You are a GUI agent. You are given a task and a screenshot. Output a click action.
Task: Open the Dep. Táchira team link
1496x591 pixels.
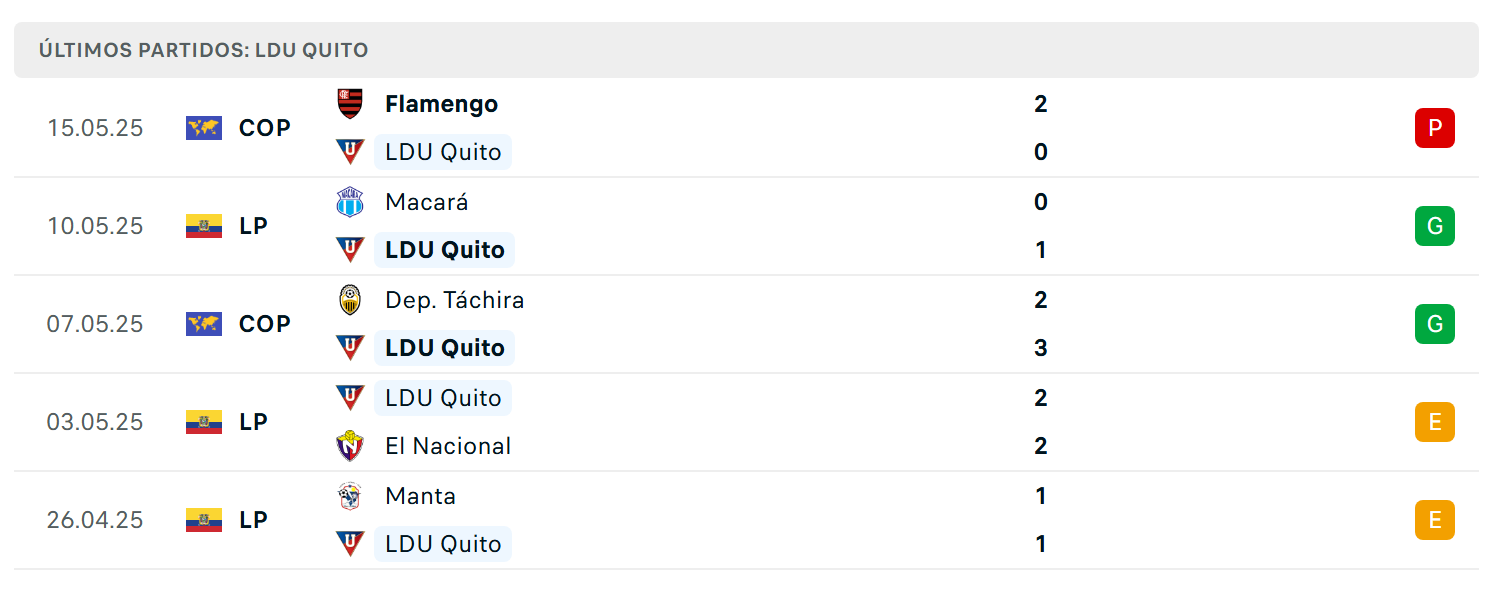tap(454, 300)
